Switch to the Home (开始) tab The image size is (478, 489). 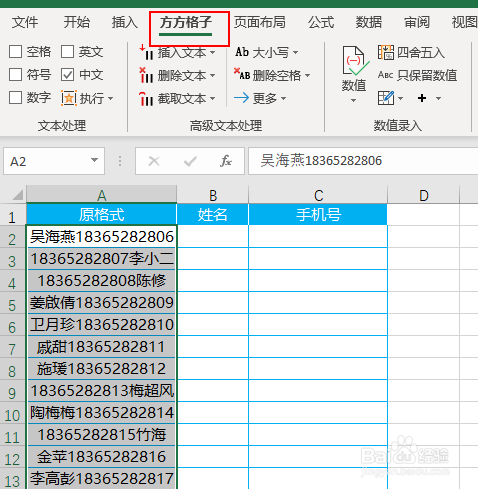click(x=77, y=23)
